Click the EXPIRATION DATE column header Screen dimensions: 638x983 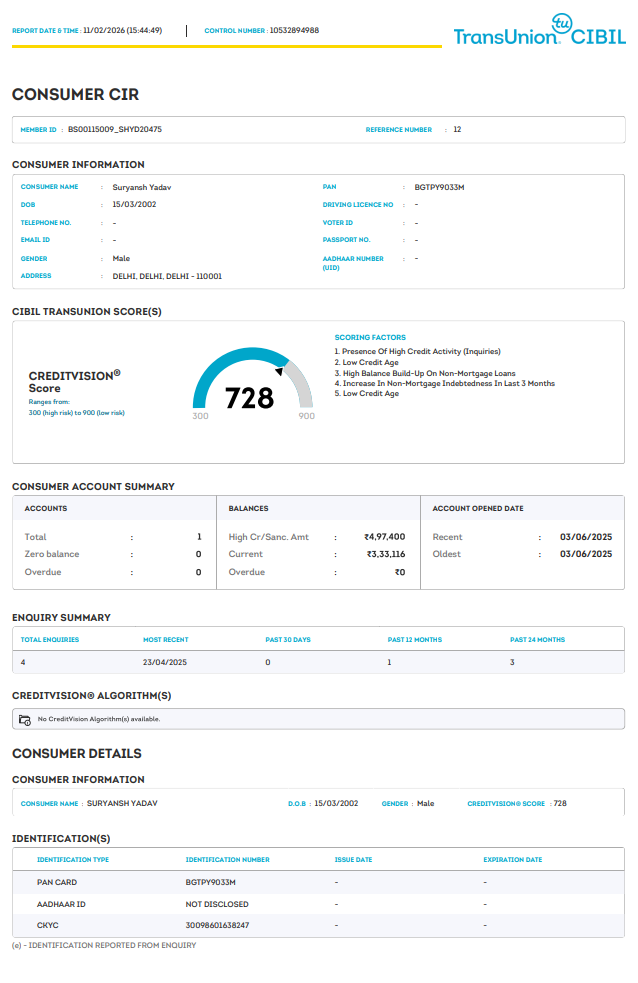[513, 859]
